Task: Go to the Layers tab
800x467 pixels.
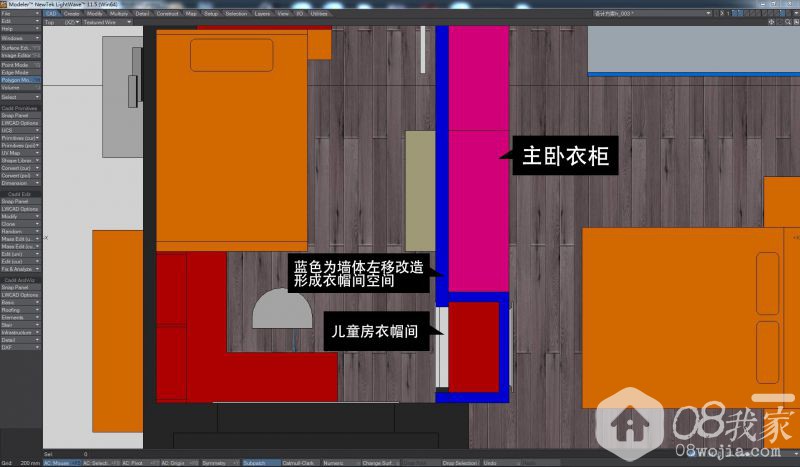Action: (262, 13)
